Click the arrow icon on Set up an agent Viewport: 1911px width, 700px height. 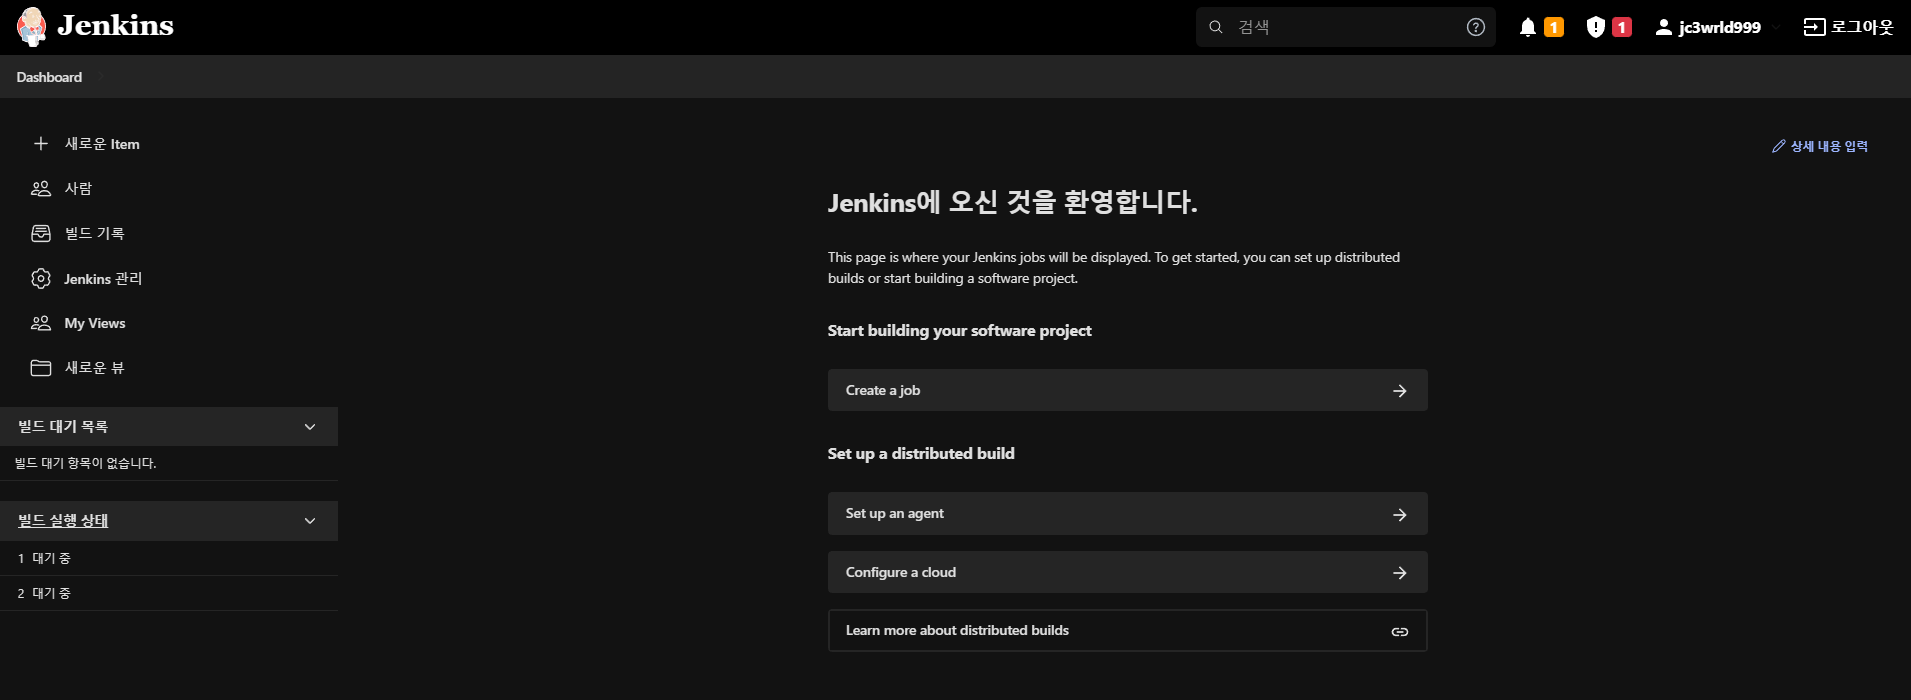pos(1400,515)
